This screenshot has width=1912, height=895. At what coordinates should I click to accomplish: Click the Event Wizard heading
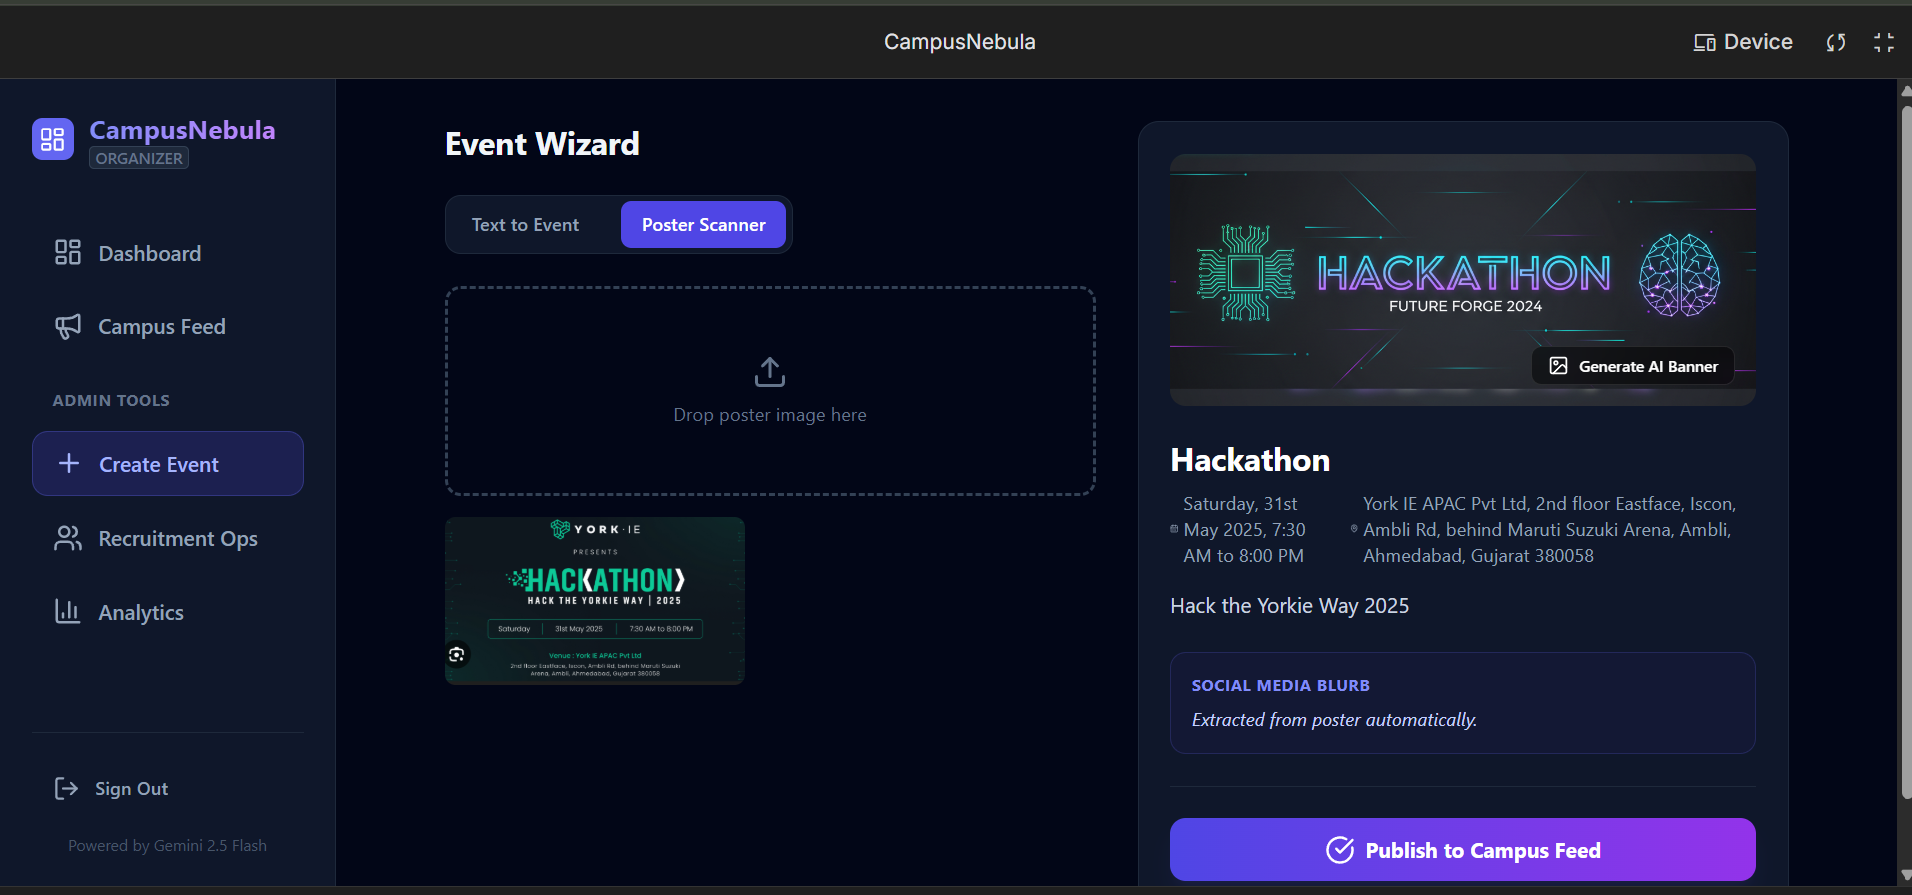point(542,144)
